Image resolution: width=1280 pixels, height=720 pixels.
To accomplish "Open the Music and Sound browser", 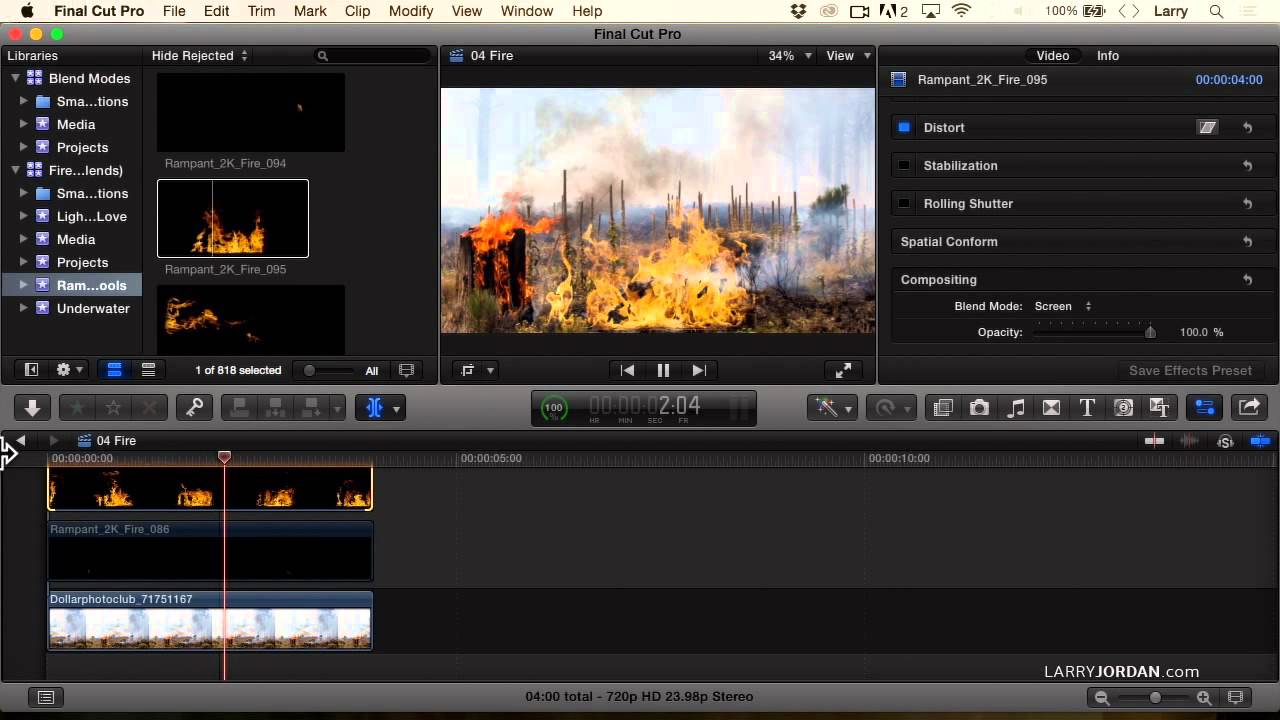I will [1015, 407].
